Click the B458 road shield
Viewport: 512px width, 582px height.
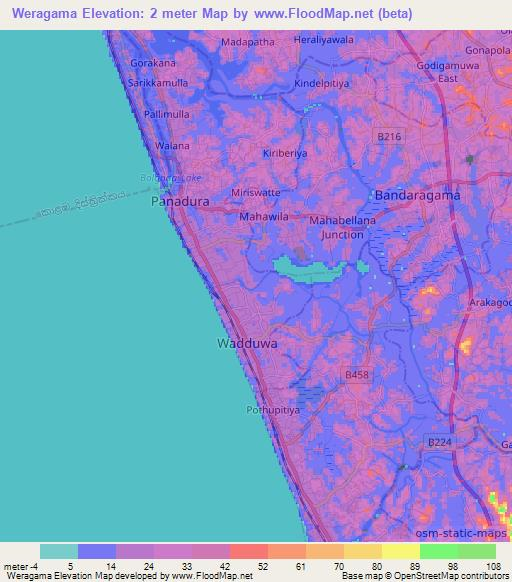(x=357, y=375)
